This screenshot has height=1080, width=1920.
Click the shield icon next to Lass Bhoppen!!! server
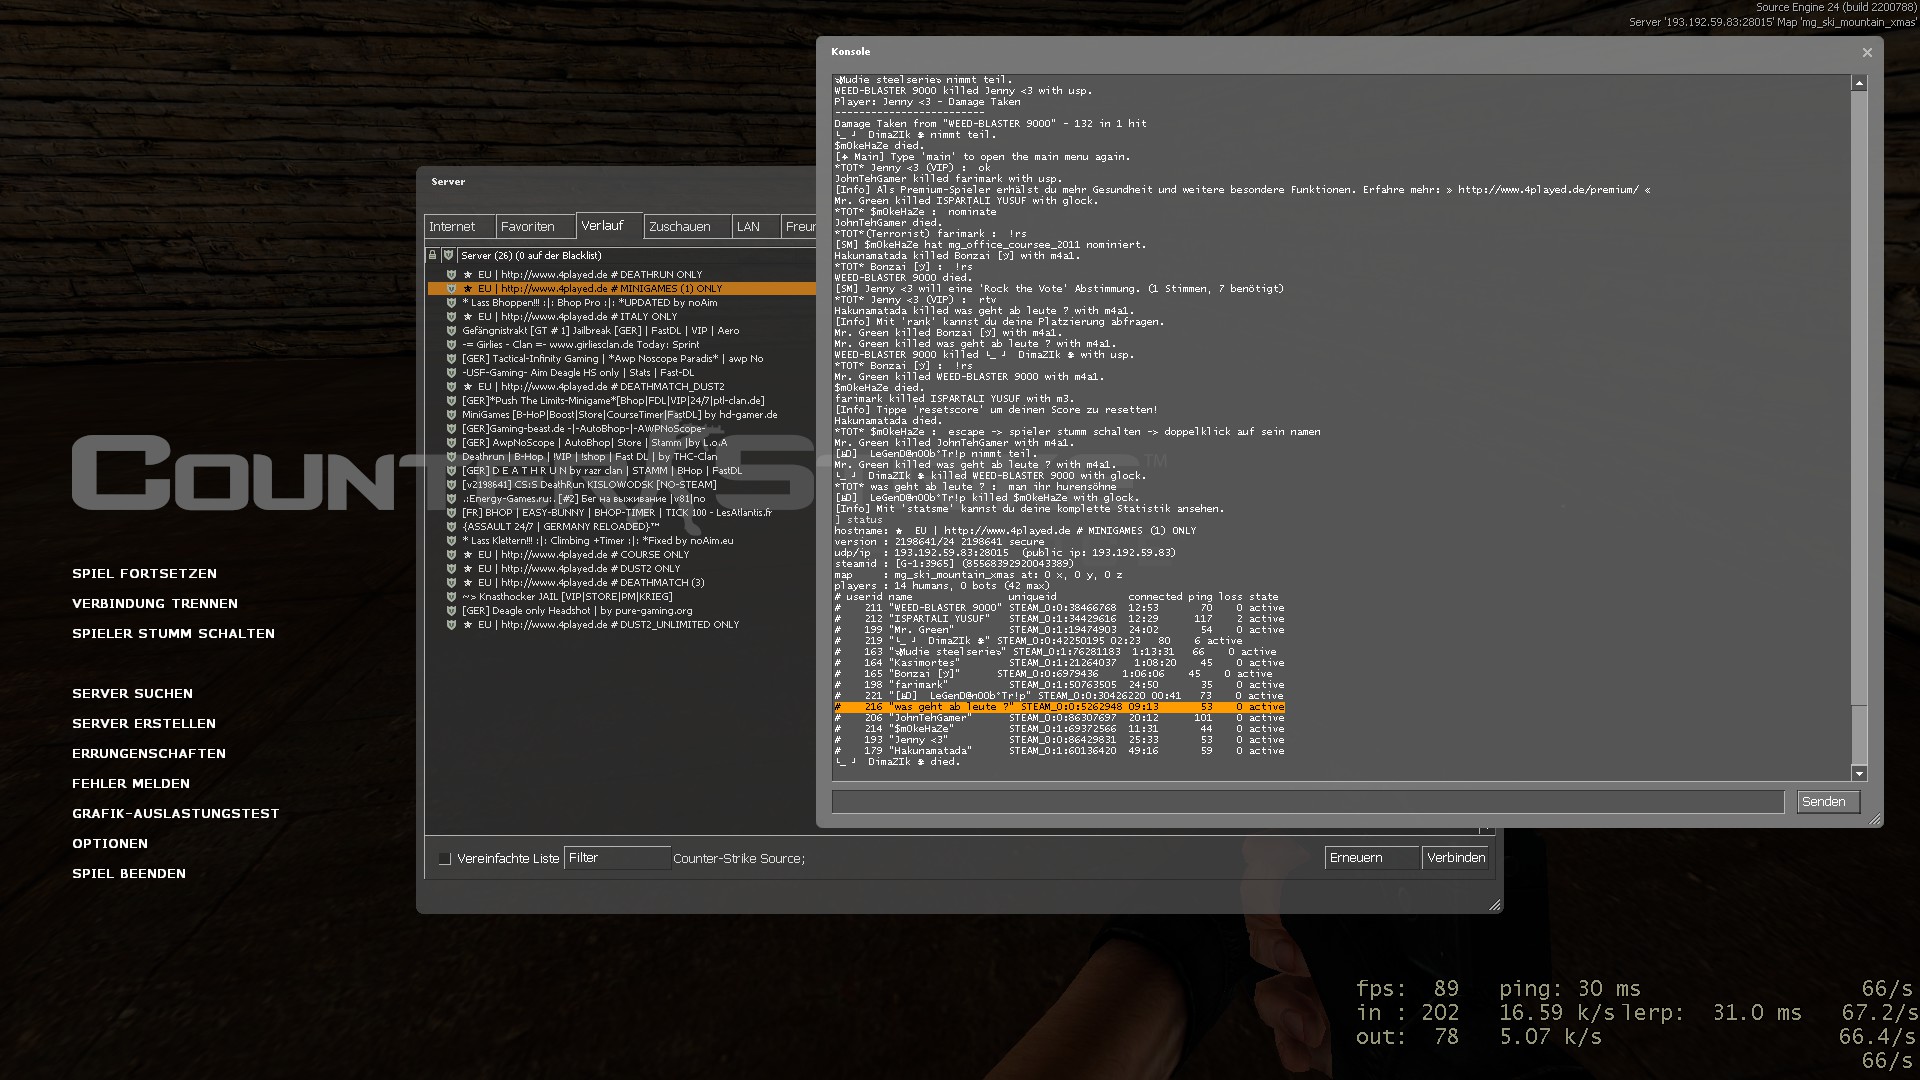pyautogui.click(x=451, y=302)
